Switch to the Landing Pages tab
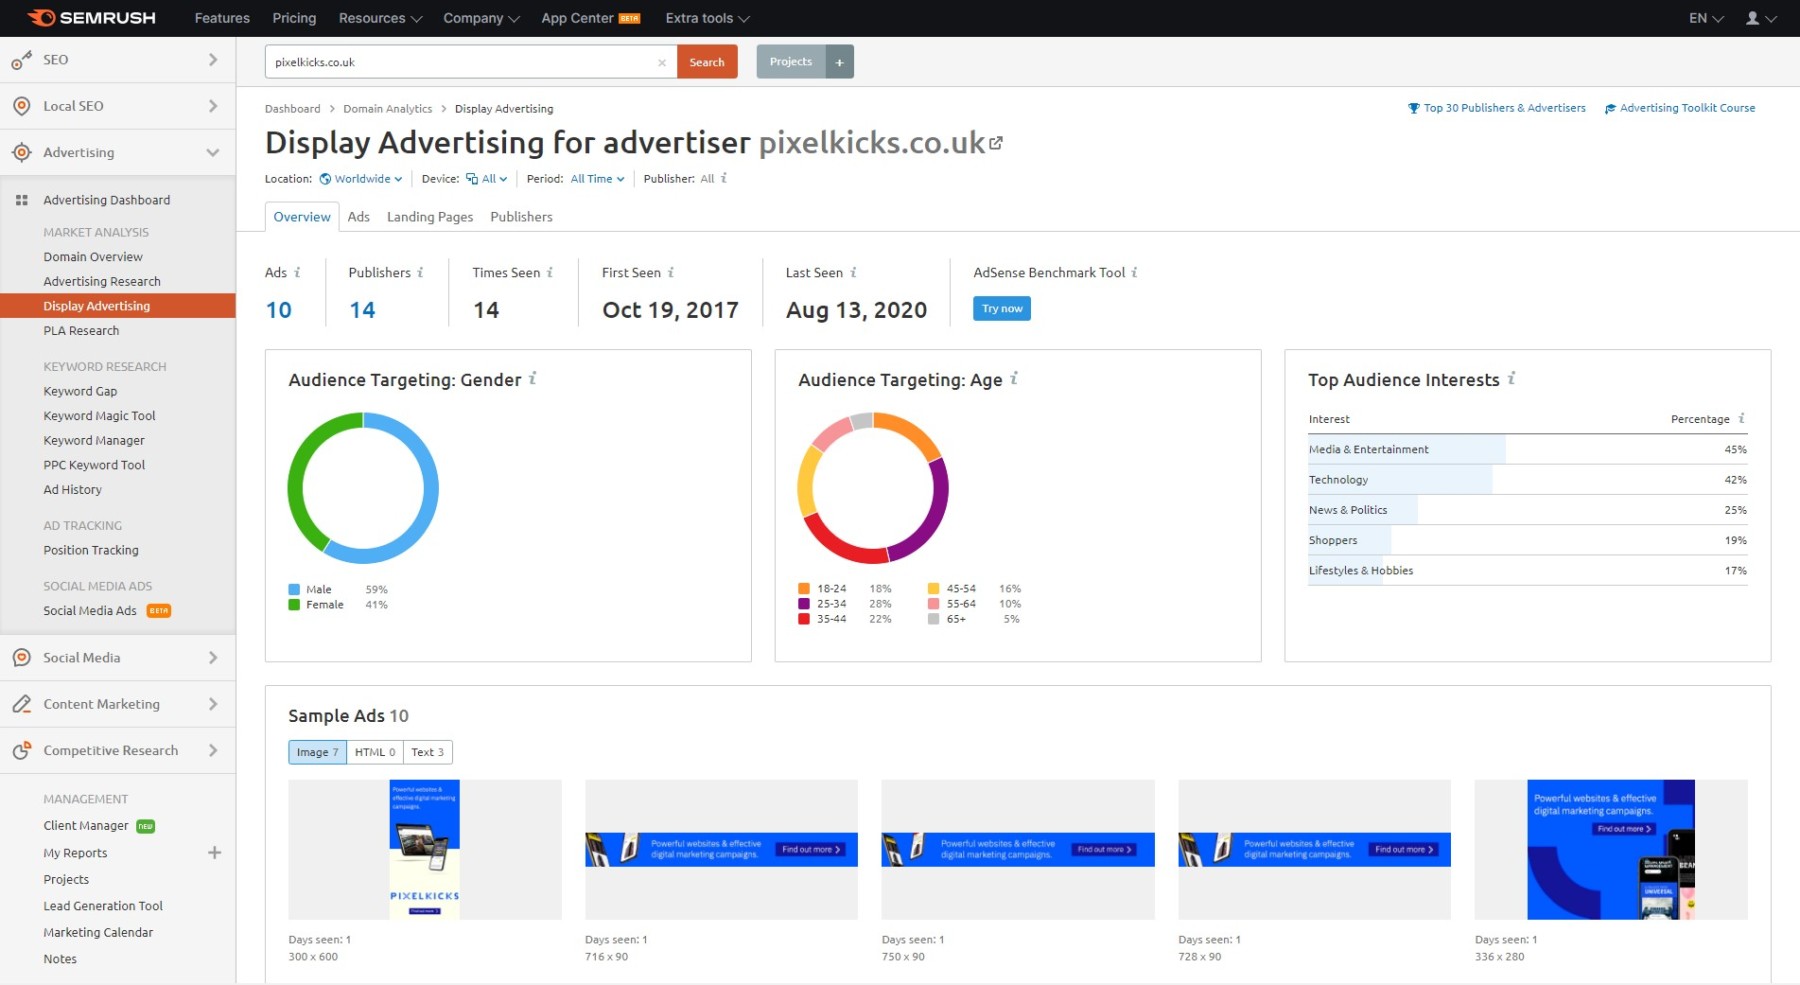1800x985 pixels. (x=430, y=217)
